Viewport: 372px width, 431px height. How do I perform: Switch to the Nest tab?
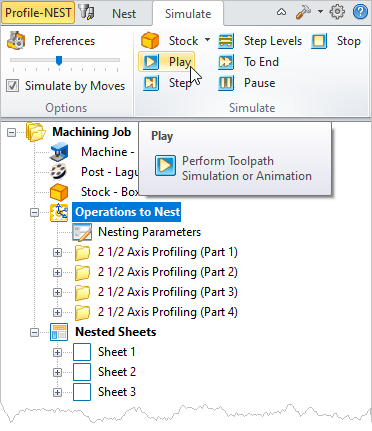point(124,14)
